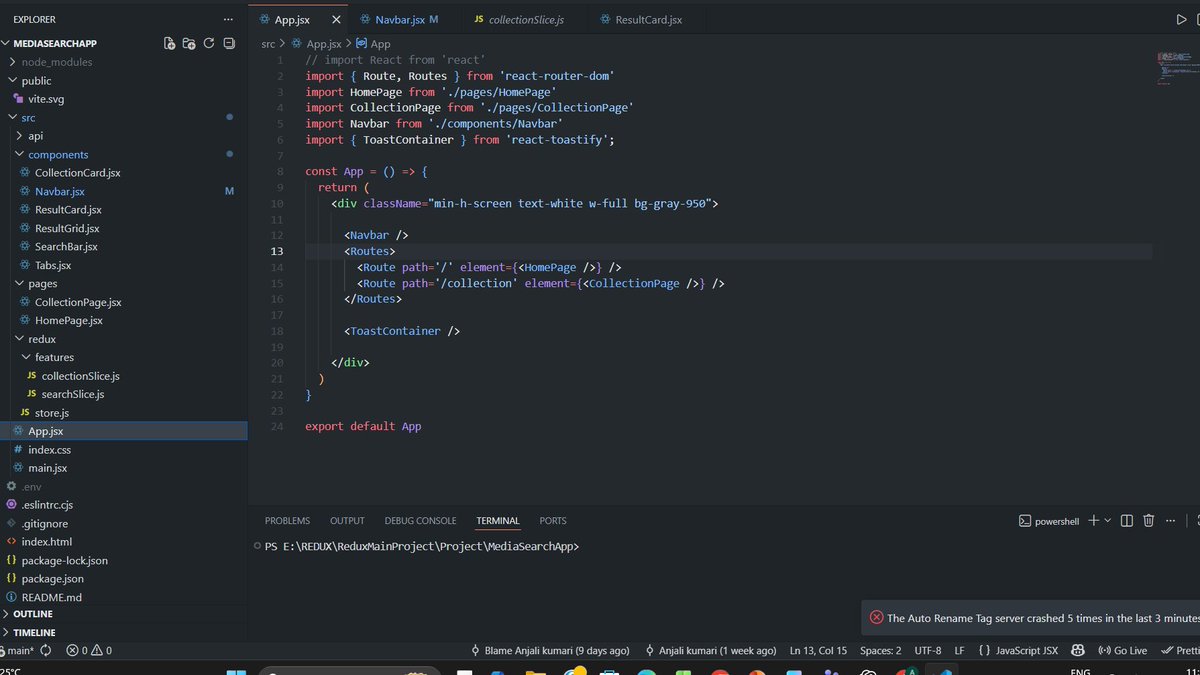Open the DEBUG CONSOLE panel tab
Viewport: 1200px width, 675px height.
420,520
